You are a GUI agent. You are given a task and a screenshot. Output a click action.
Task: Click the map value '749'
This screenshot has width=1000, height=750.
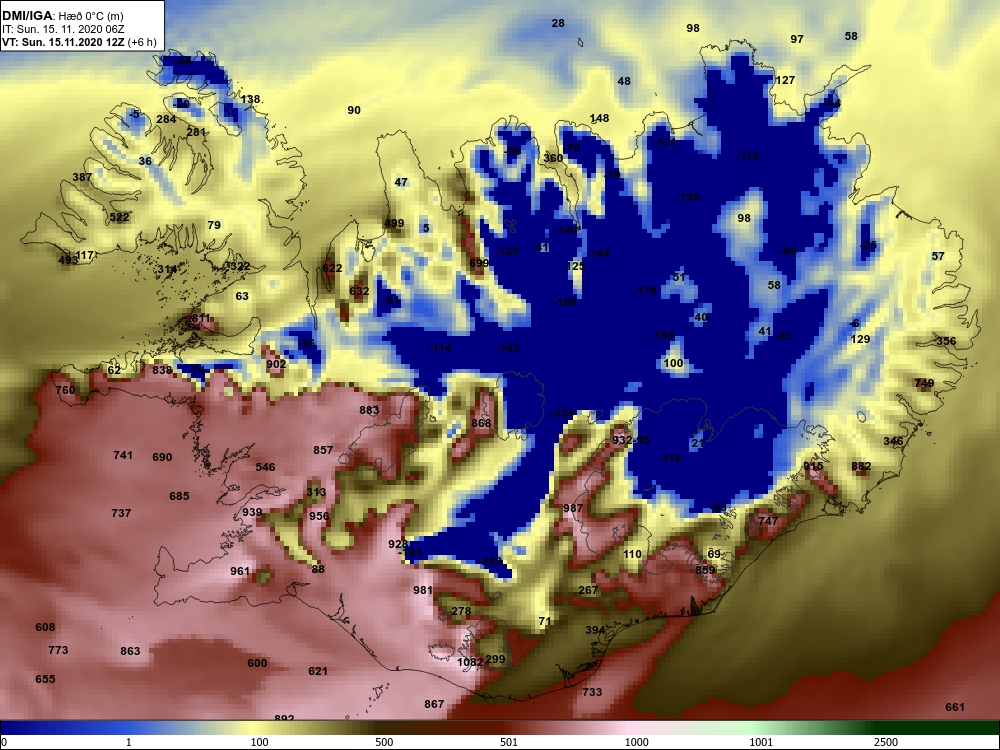coord(924,384)
